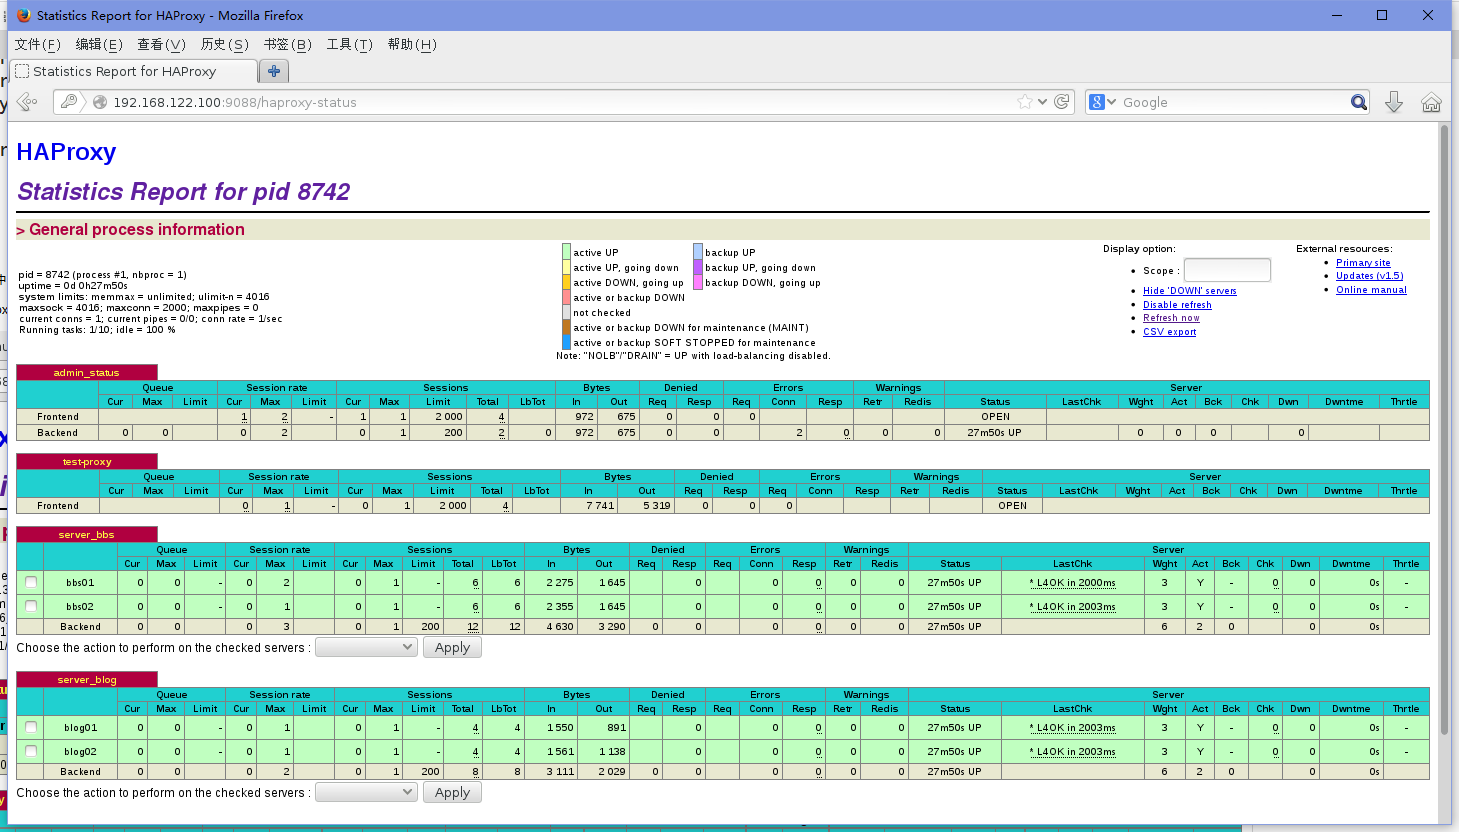1459x832 pixels.
Task: Open the action dropdown for server_bbs servers
Action: (x=366, y=647)
